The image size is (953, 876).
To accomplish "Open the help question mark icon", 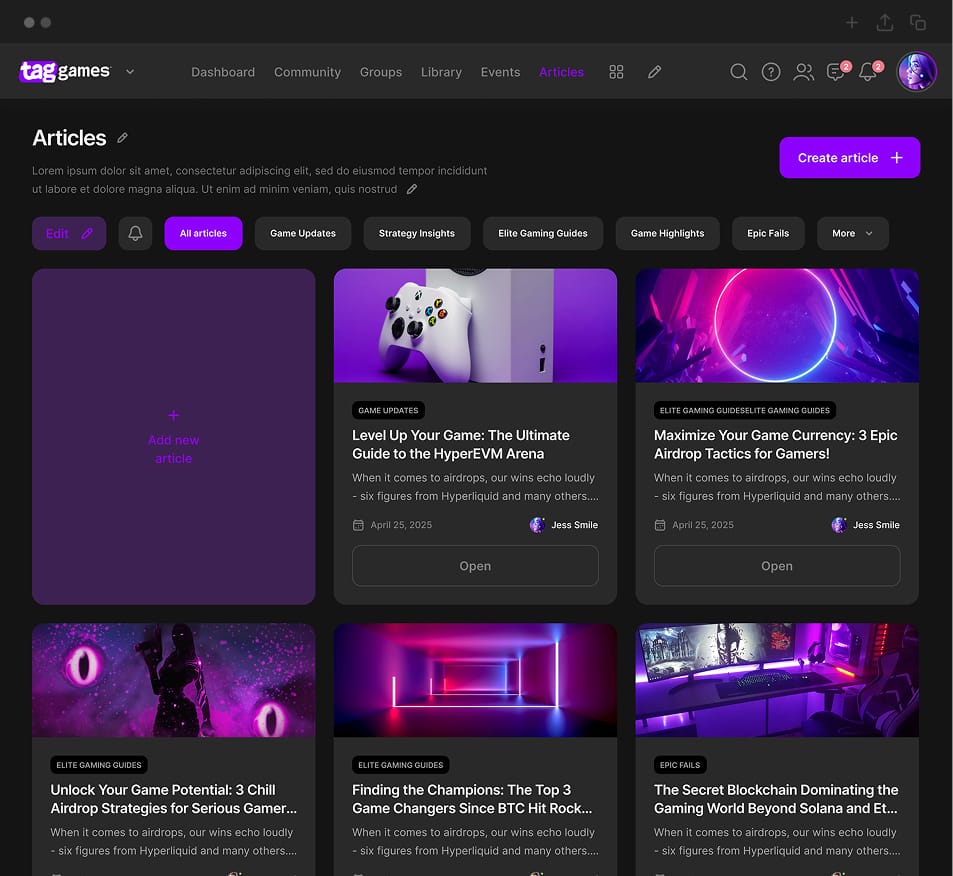I will pos(770,72).
